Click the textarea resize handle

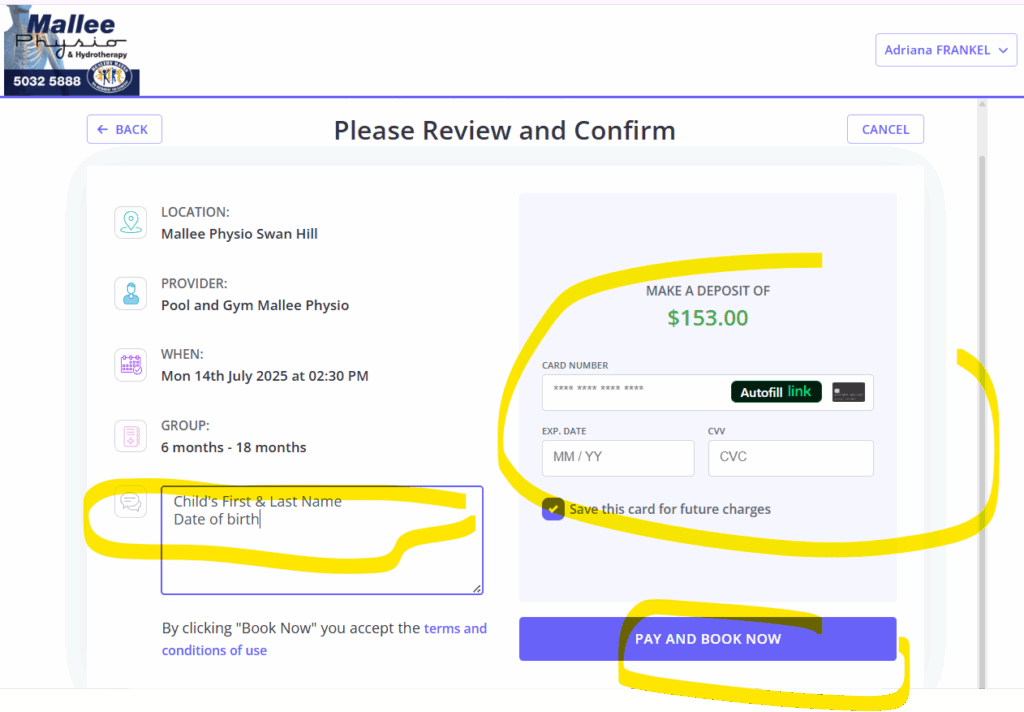[x=477, y=589]
